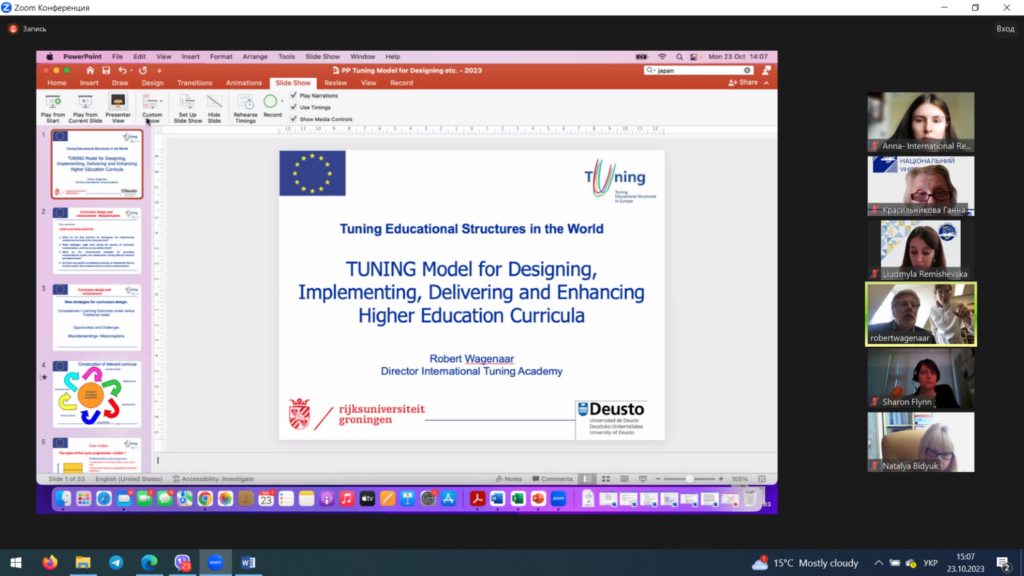Select slide 4 thumbnail in the panel
This screenshot has height=576, width=1024.
tap(97, 394)
